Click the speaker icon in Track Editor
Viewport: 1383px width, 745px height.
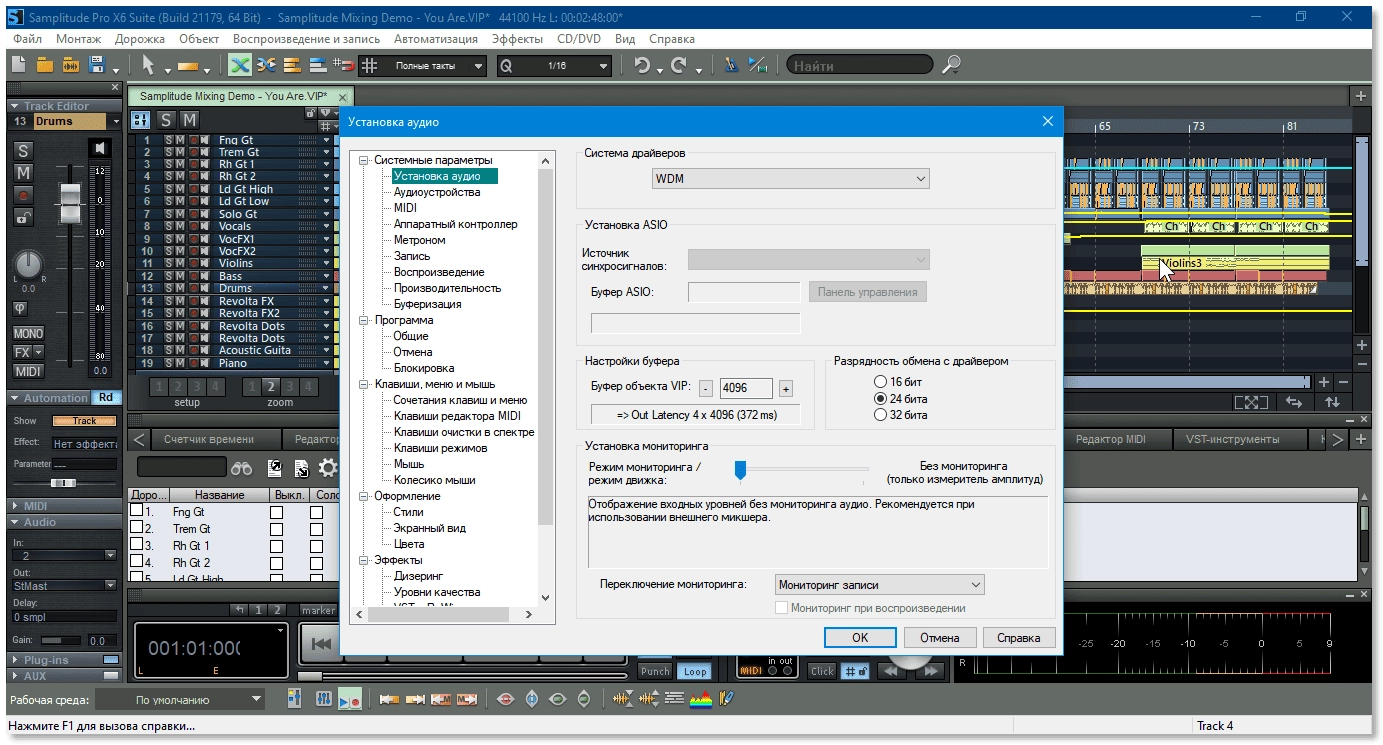click(100, 148)
